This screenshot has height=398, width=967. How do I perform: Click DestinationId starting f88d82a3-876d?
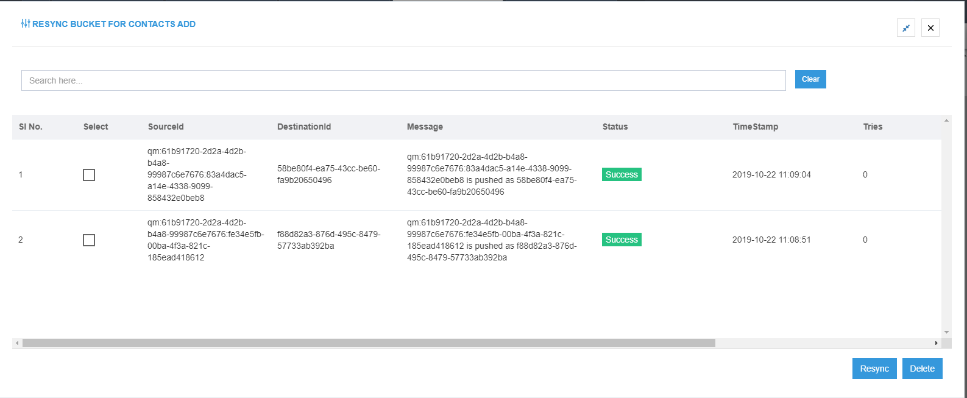329,239
